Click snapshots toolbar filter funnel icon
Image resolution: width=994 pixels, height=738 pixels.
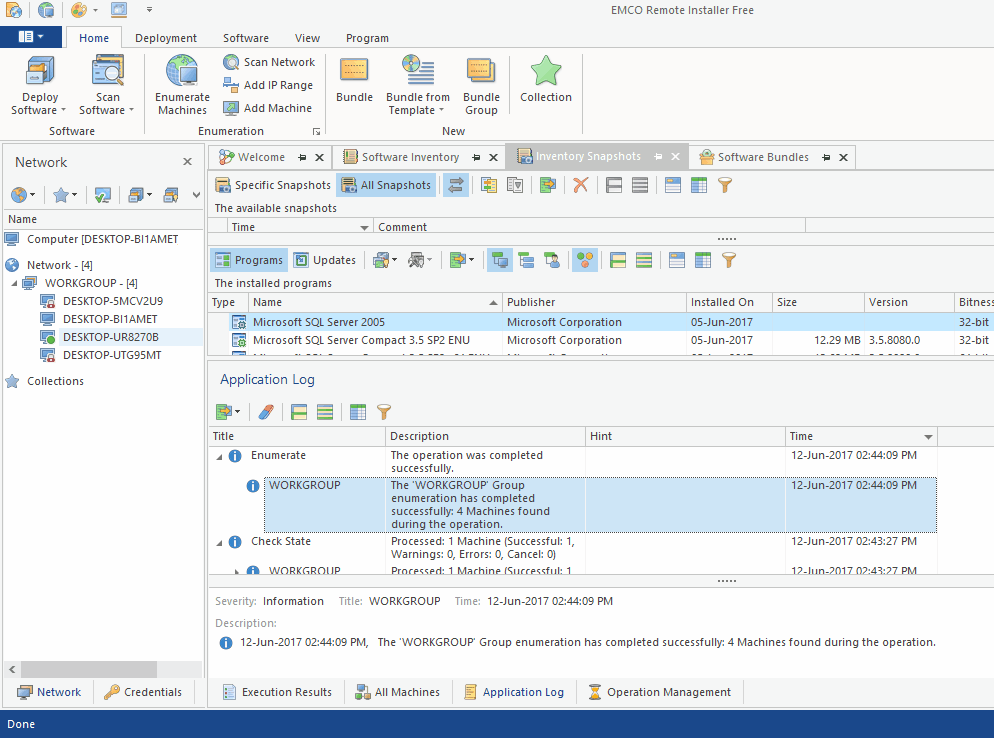point(725,185)
